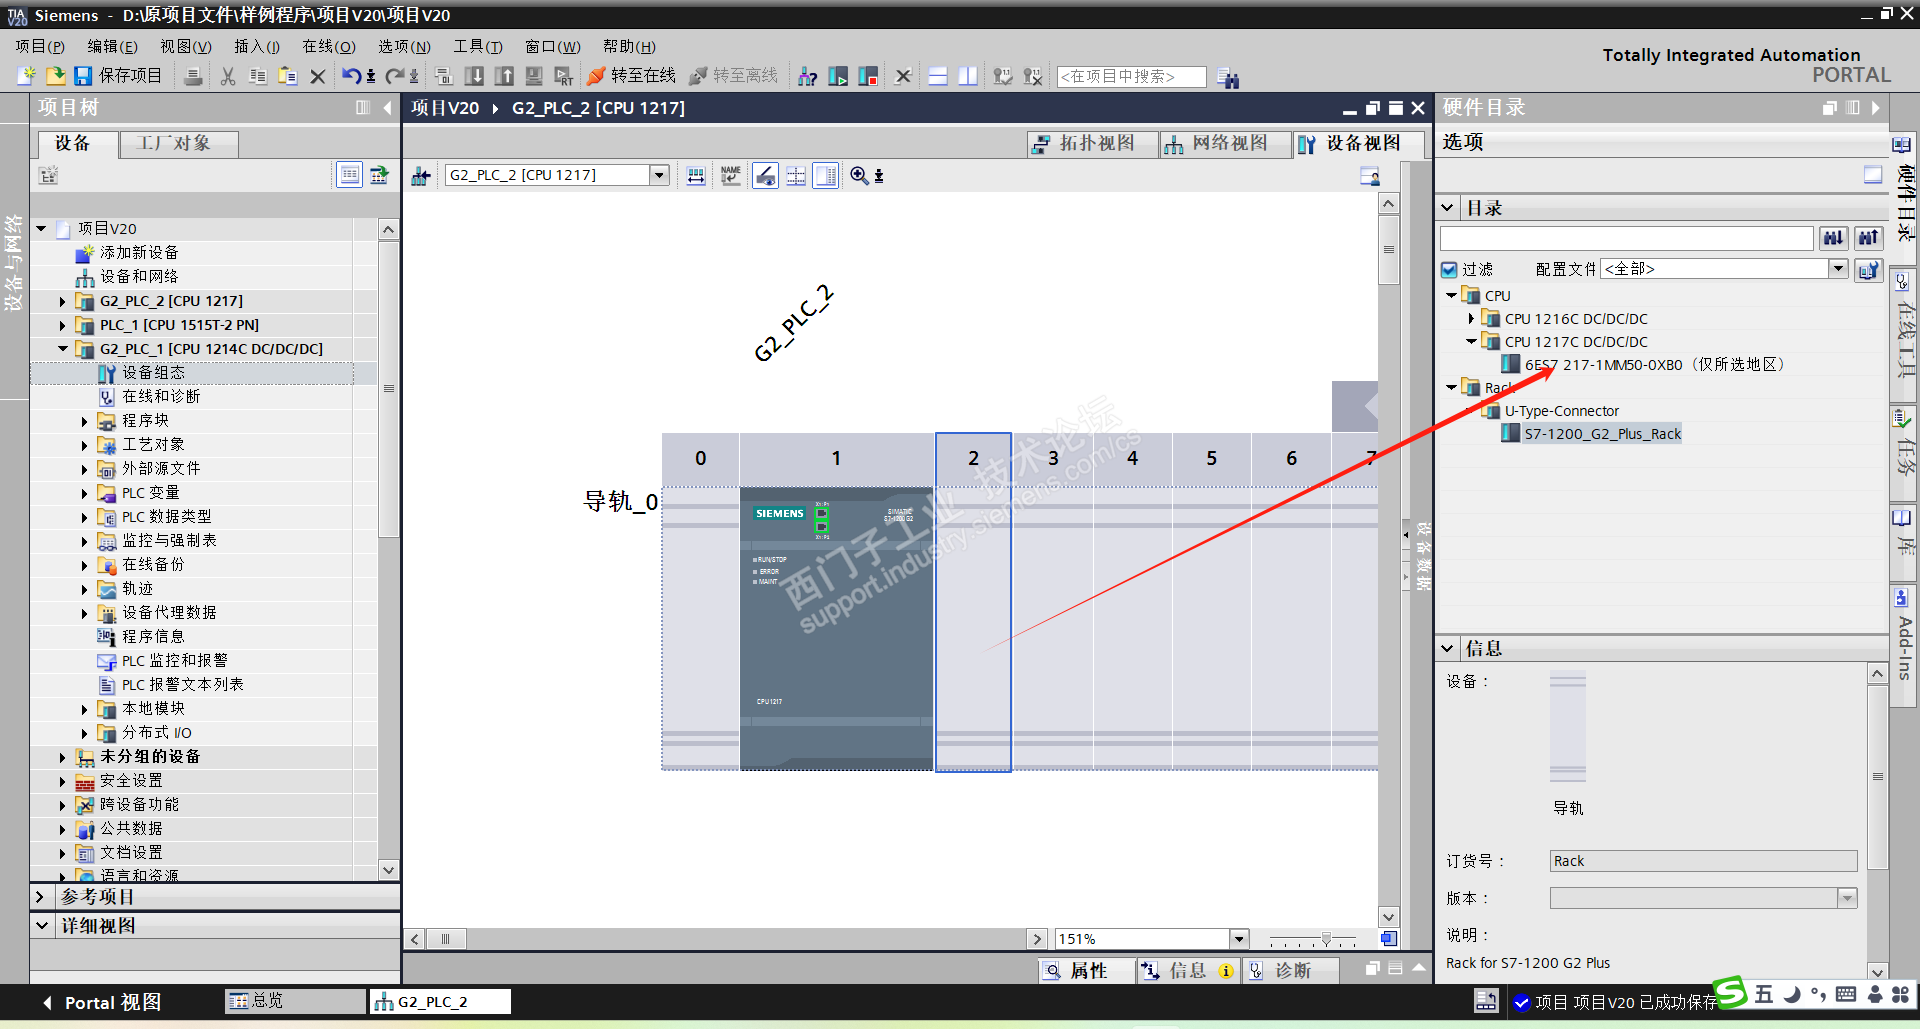Viewport: 1920px width, 1029px height.
Task: Open the 属性 properties inspector tab
Action: tap(1087, 971)
